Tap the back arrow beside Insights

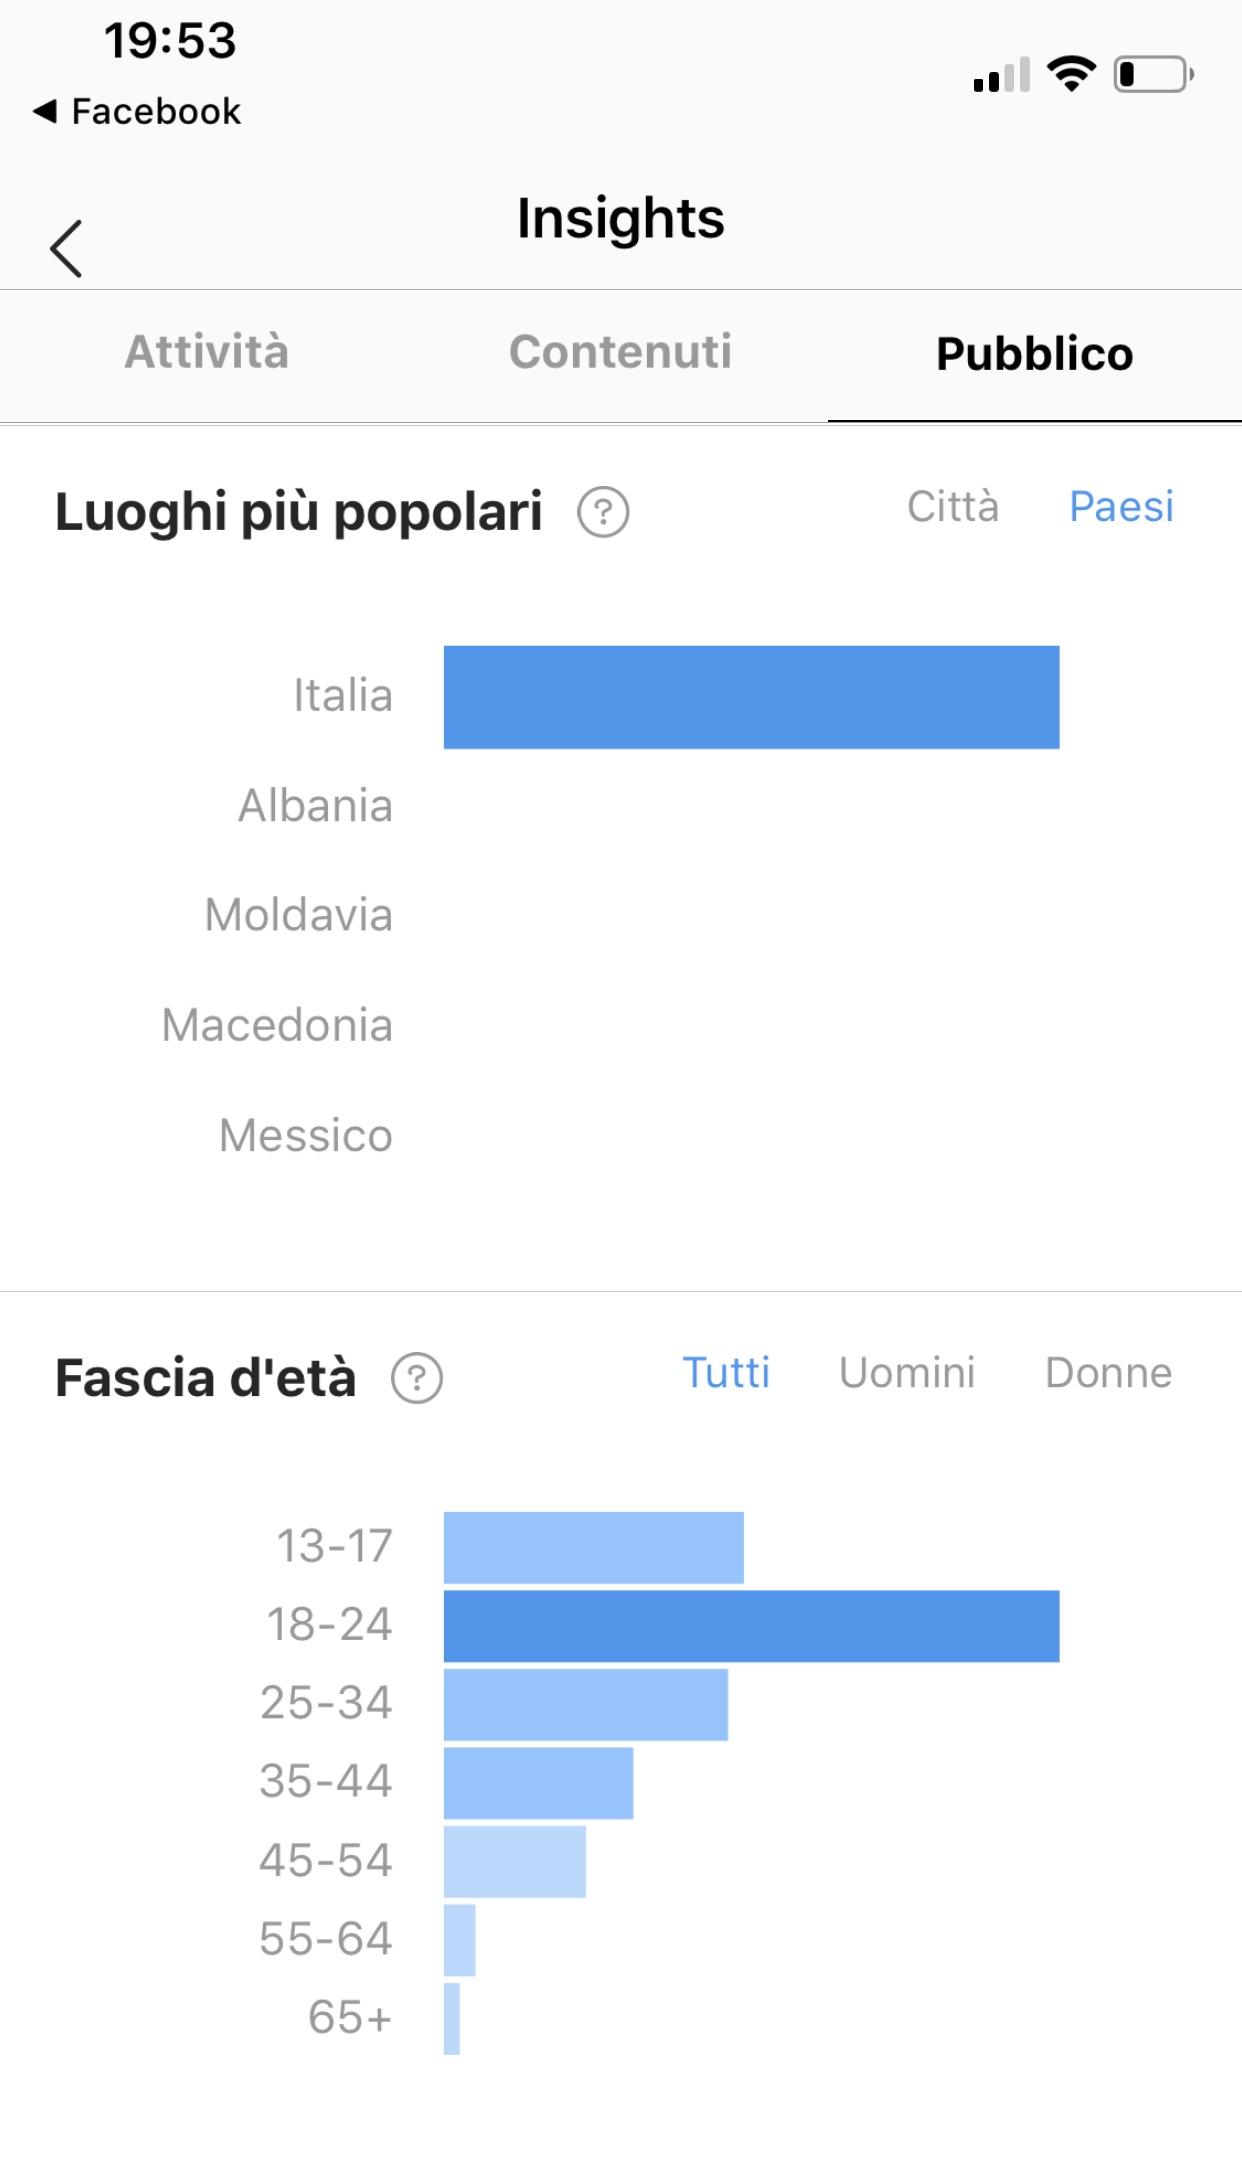tap(66, 248)
